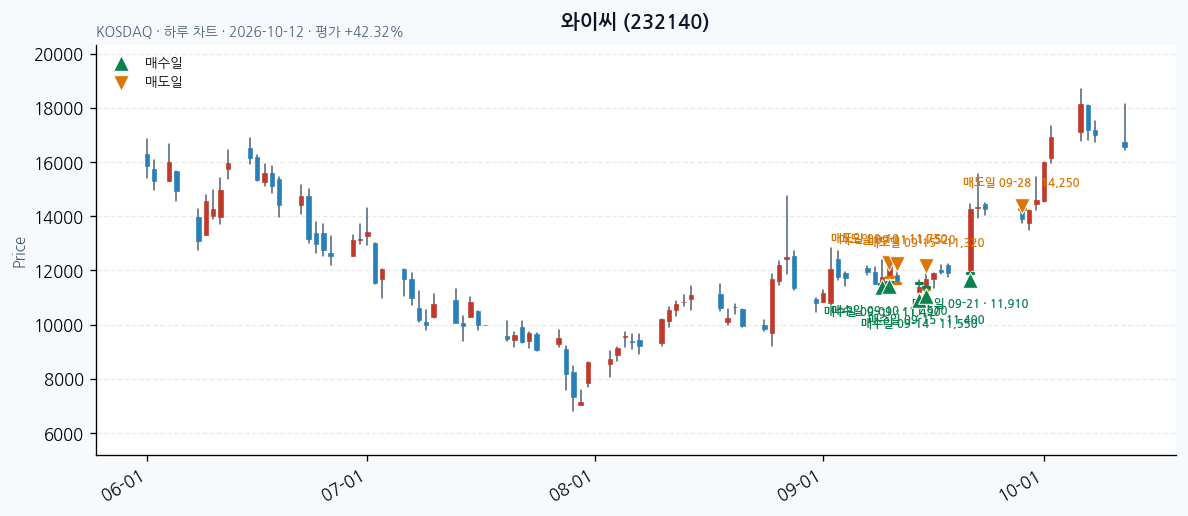
Task: Click the 10000 y-axis tick label
Action: tap(59, 326)
